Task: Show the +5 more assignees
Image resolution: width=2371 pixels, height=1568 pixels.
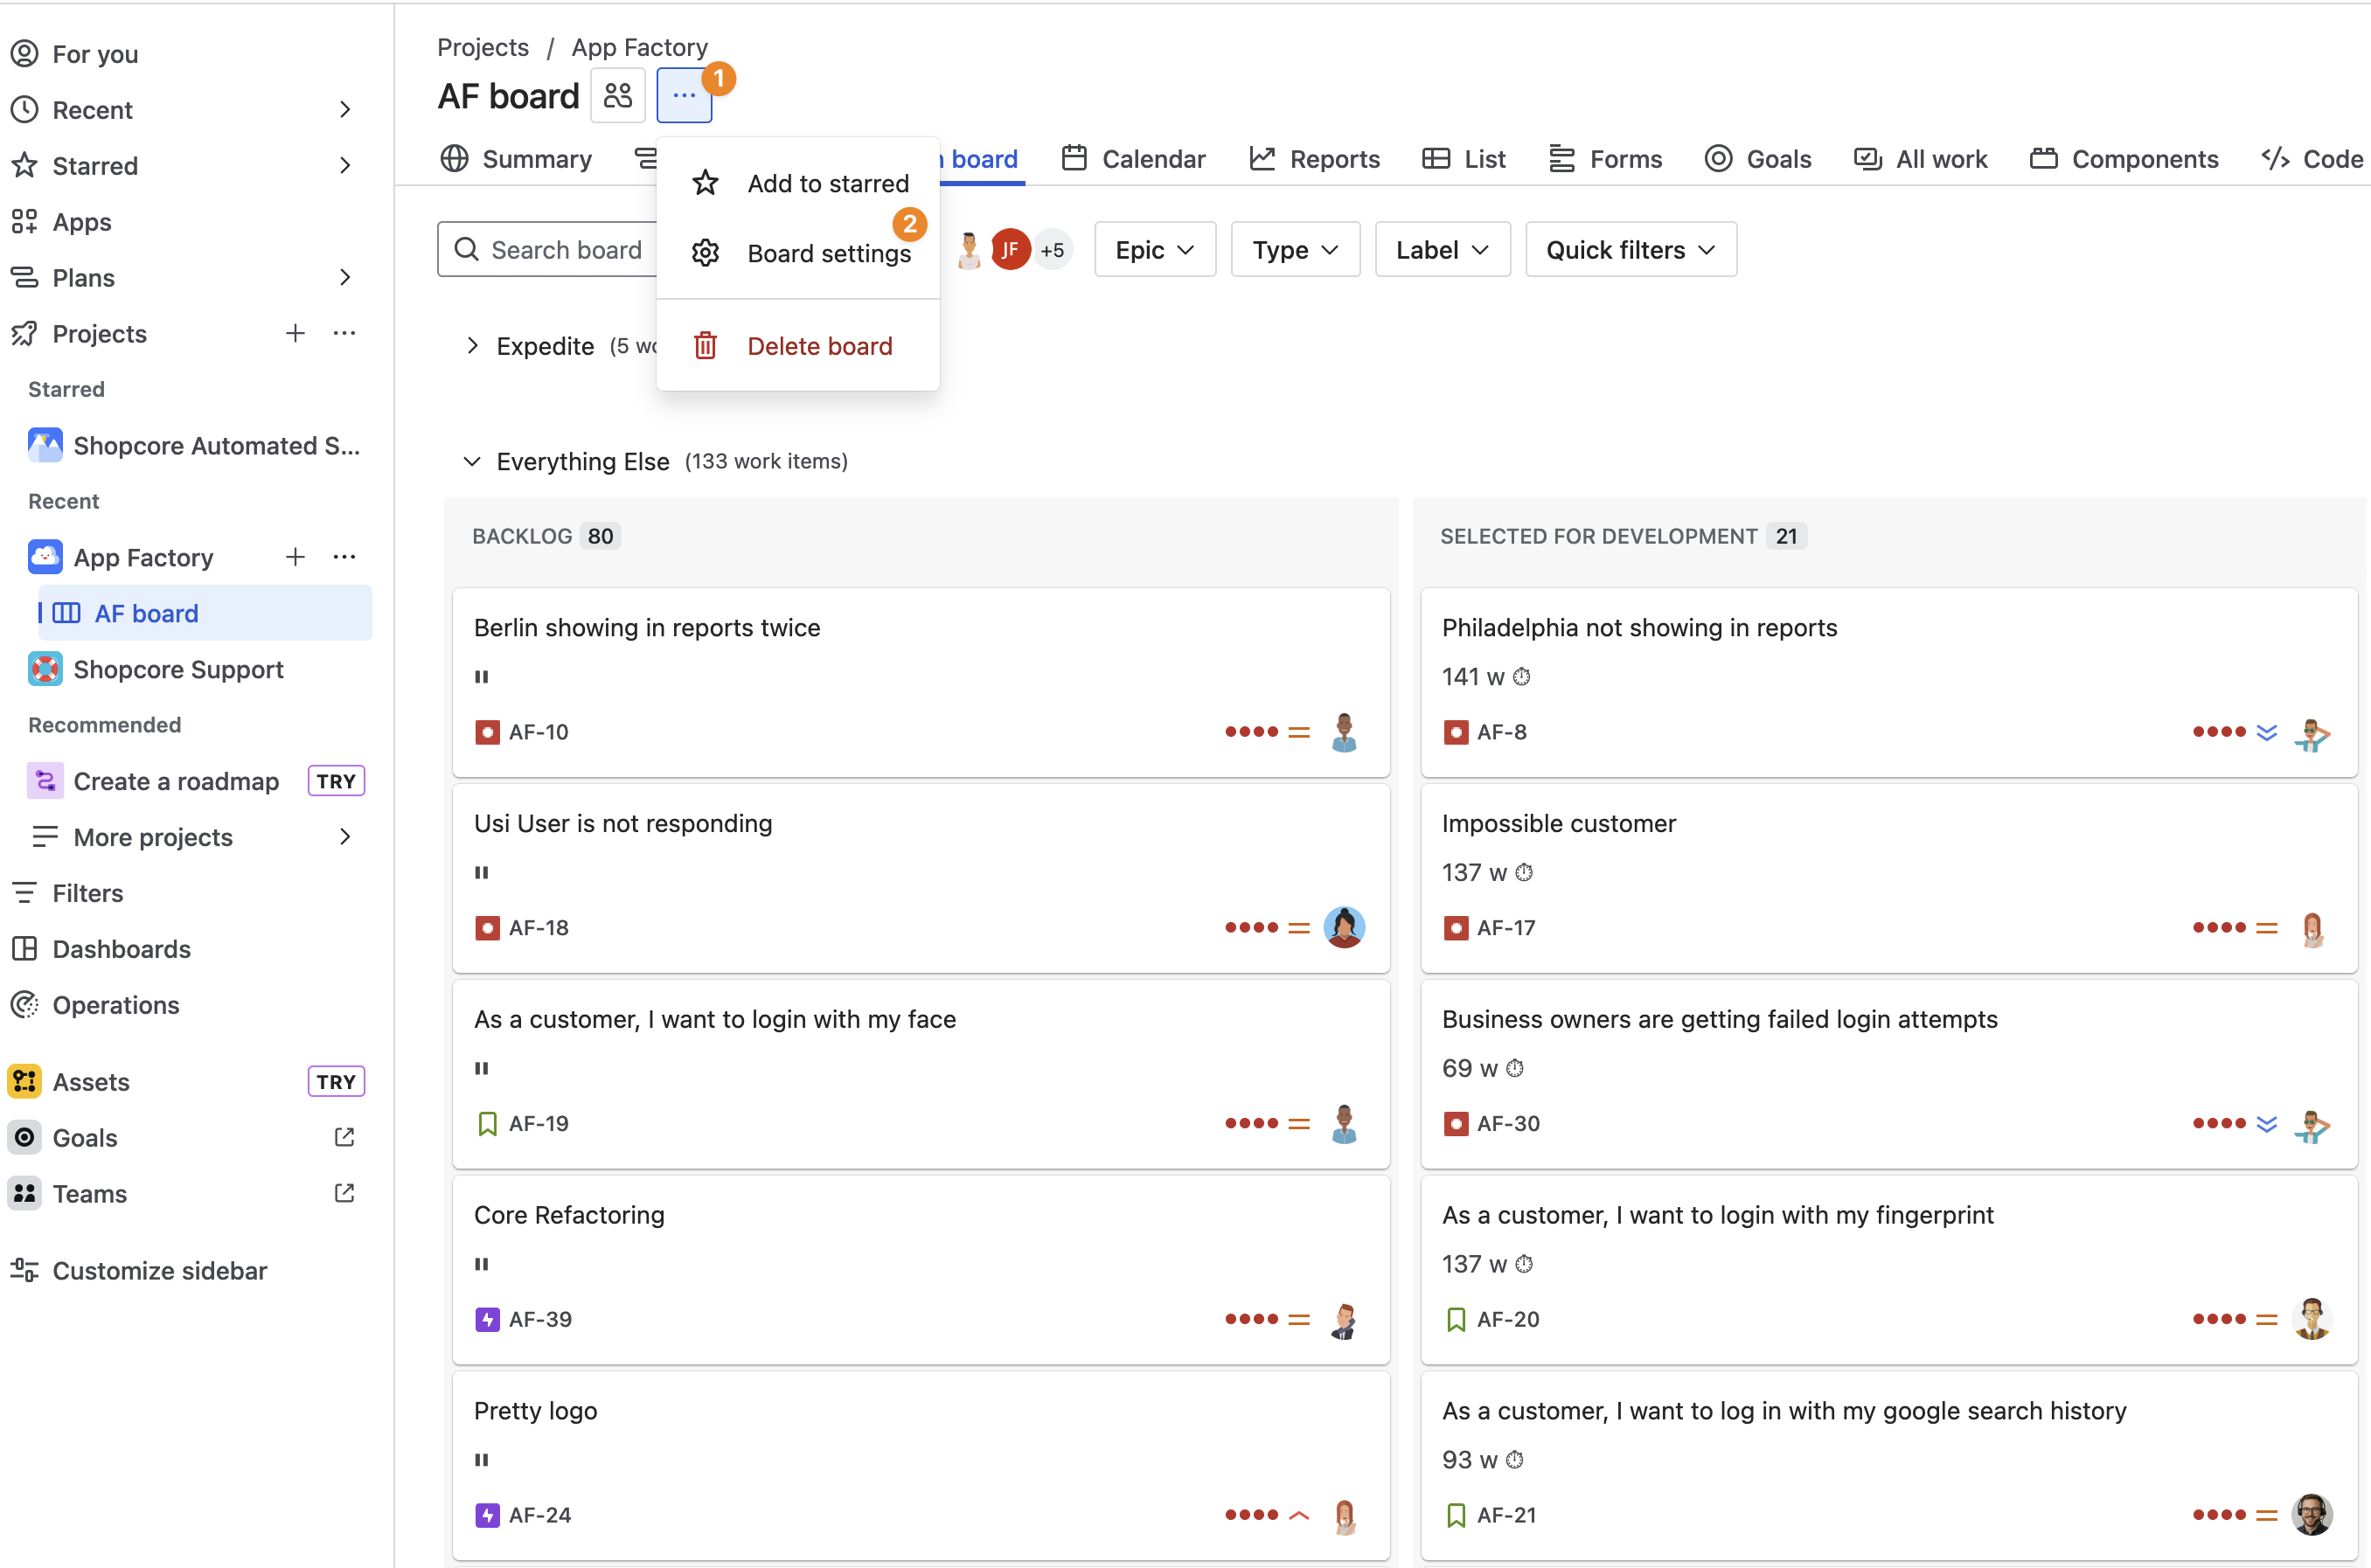Action: (1052, 249)
